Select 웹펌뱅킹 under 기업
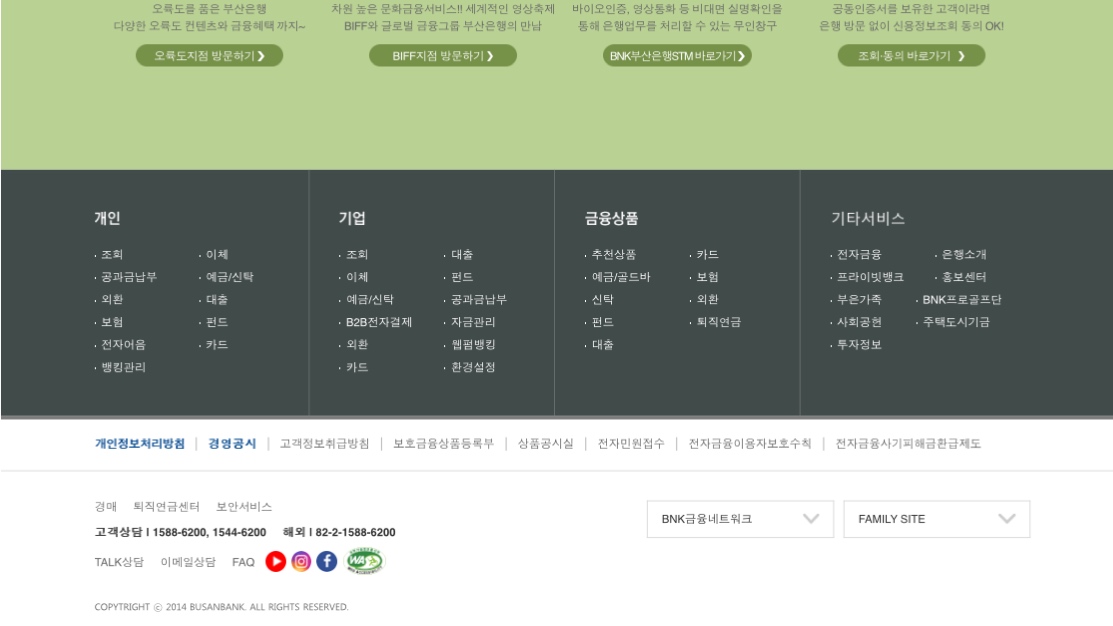Viewport: 1113px width, 626px height. point(473,344)
